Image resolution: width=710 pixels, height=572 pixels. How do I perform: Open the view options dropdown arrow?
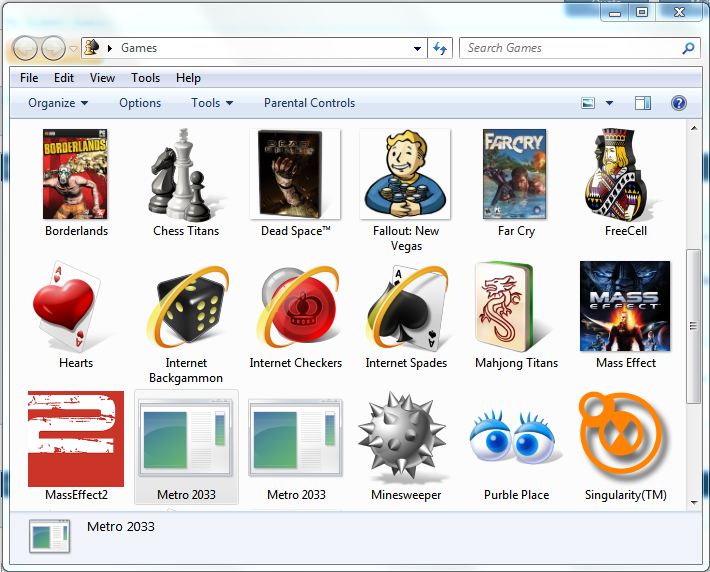[609, 103]
